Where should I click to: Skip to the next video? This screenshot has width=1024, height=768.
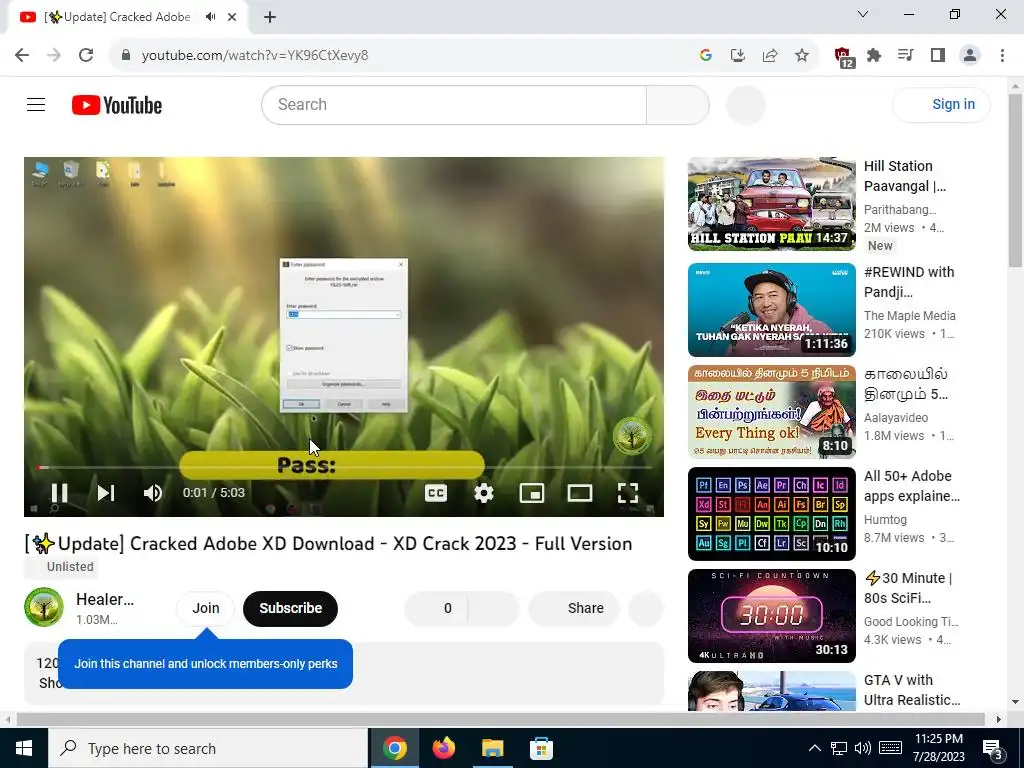click(106, 493)
